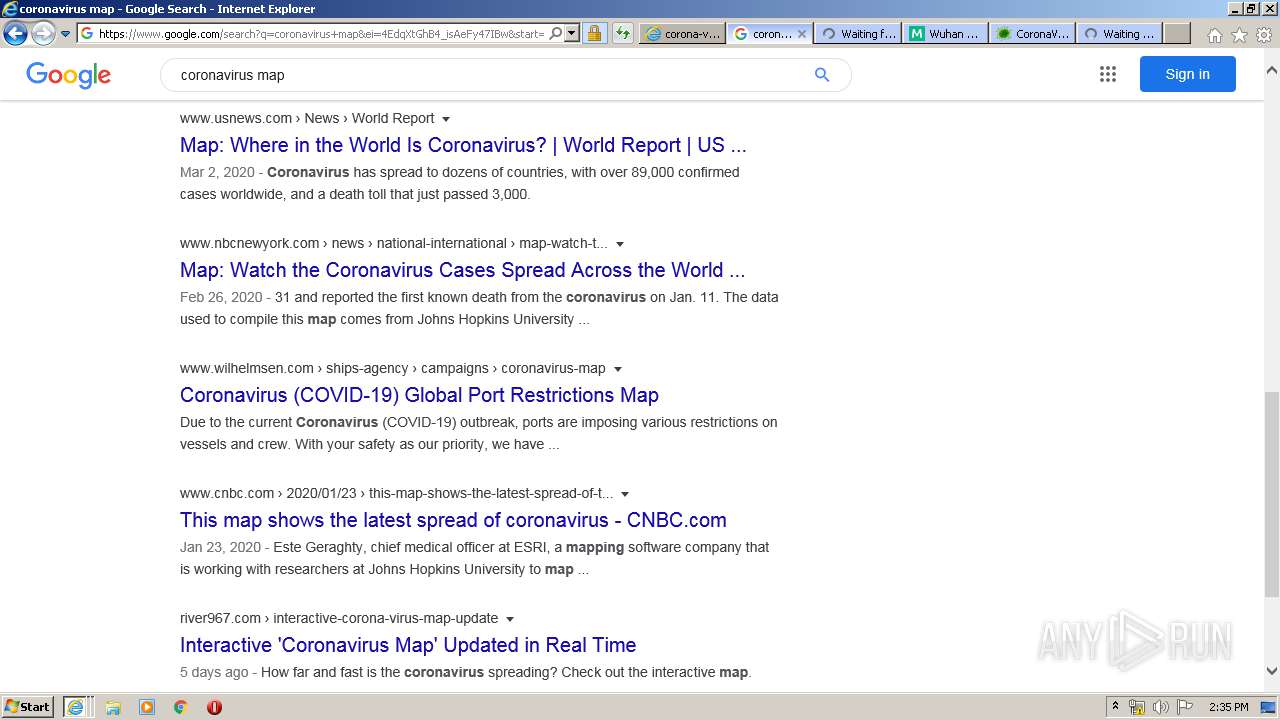1280x720 pixels.
Task: Switch to the first Waiting f... tab
Action: [x=858, y=33]
